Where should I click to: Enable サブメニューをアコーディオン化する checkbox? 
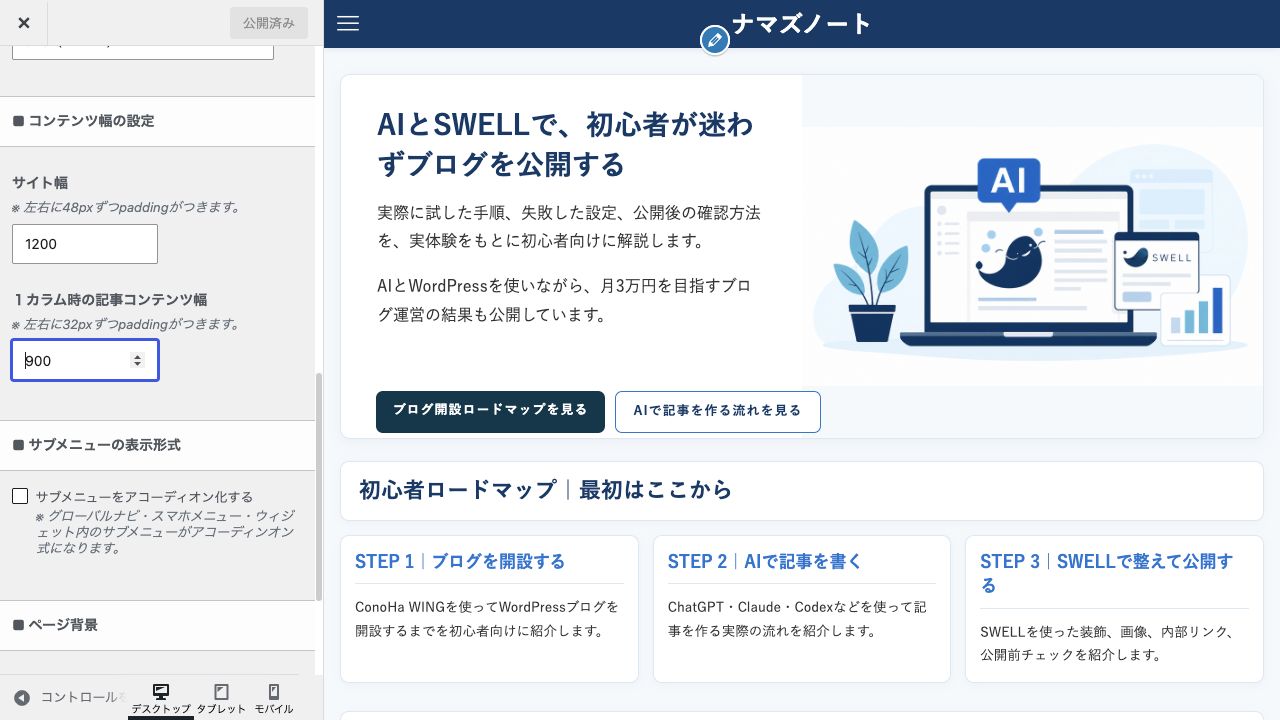pyautogui.click(x=20, y=496)
